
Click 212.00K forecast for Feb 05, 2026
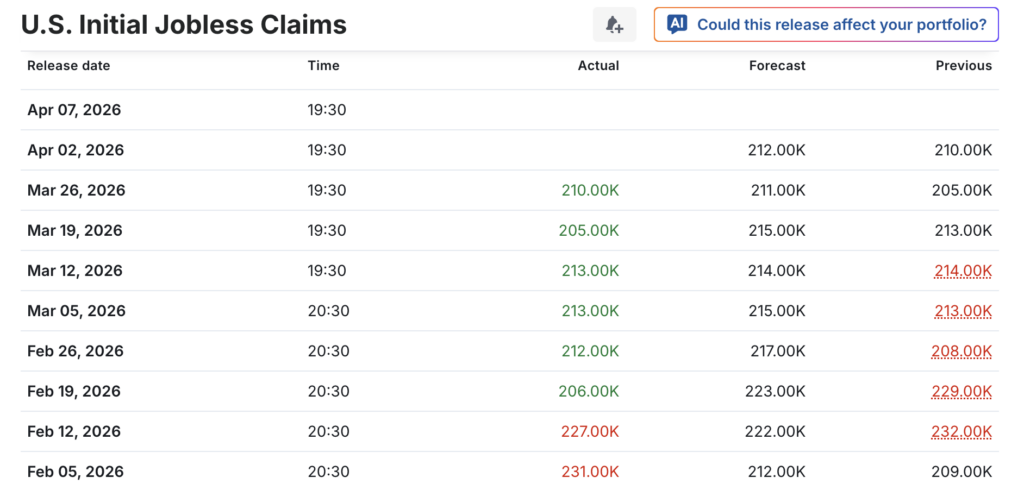[776, 472]
